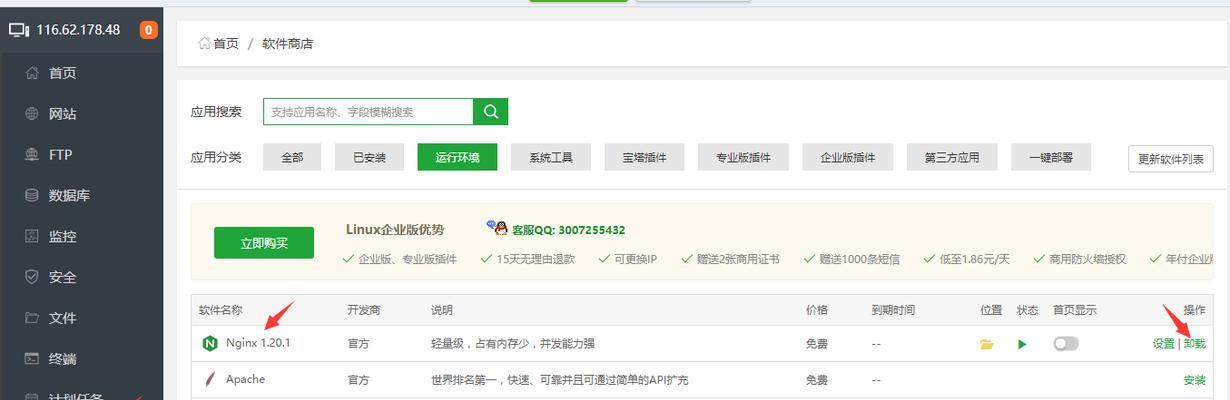Click the terminal icon beside 终端
The width and height of the screenshot is (1230, 400).
pos(32,359)
